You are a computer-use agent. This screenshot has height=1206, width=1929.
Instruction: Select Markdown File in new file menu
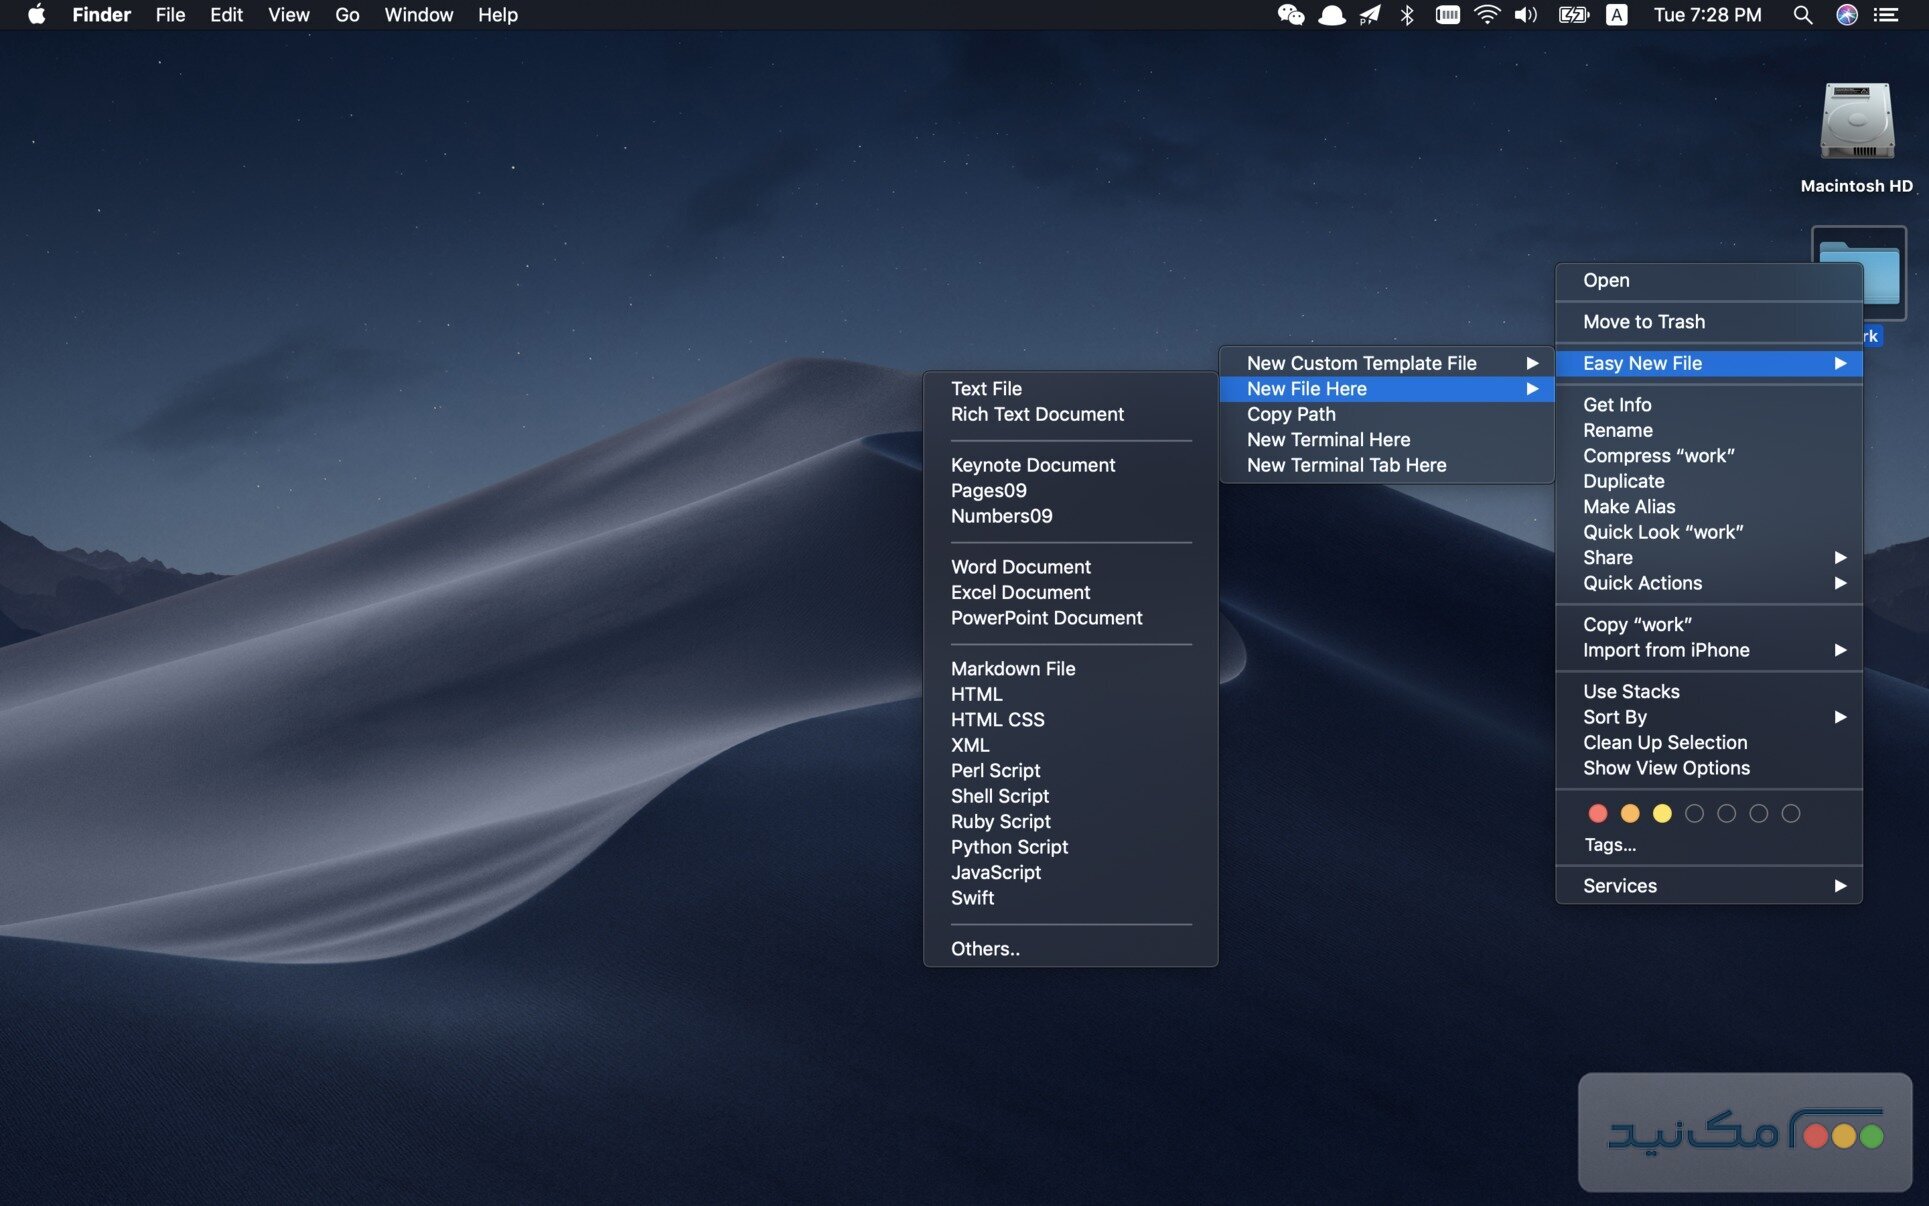point(1012,668)
